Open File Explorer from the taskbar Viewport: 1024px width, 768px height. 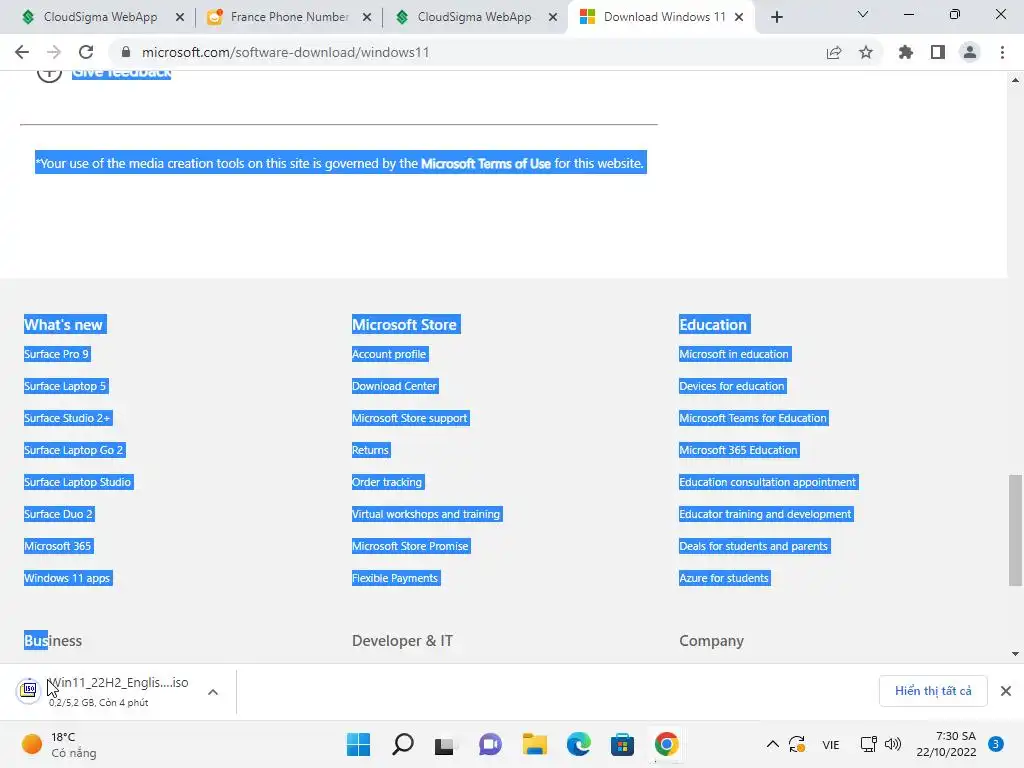click(x=534, y=744)
